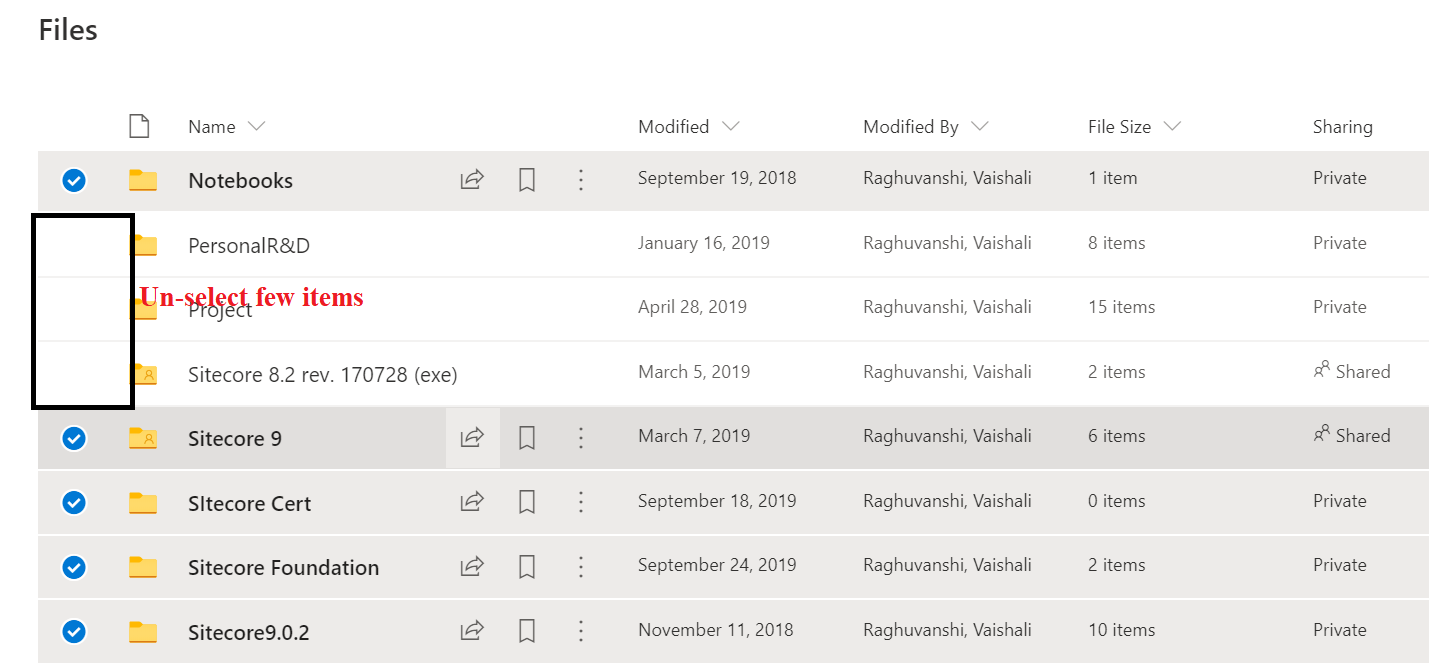The height and width of the screenshot is (664, 1429).
Task: Unselect Sitecore Foundation
Action: (73, 567)
